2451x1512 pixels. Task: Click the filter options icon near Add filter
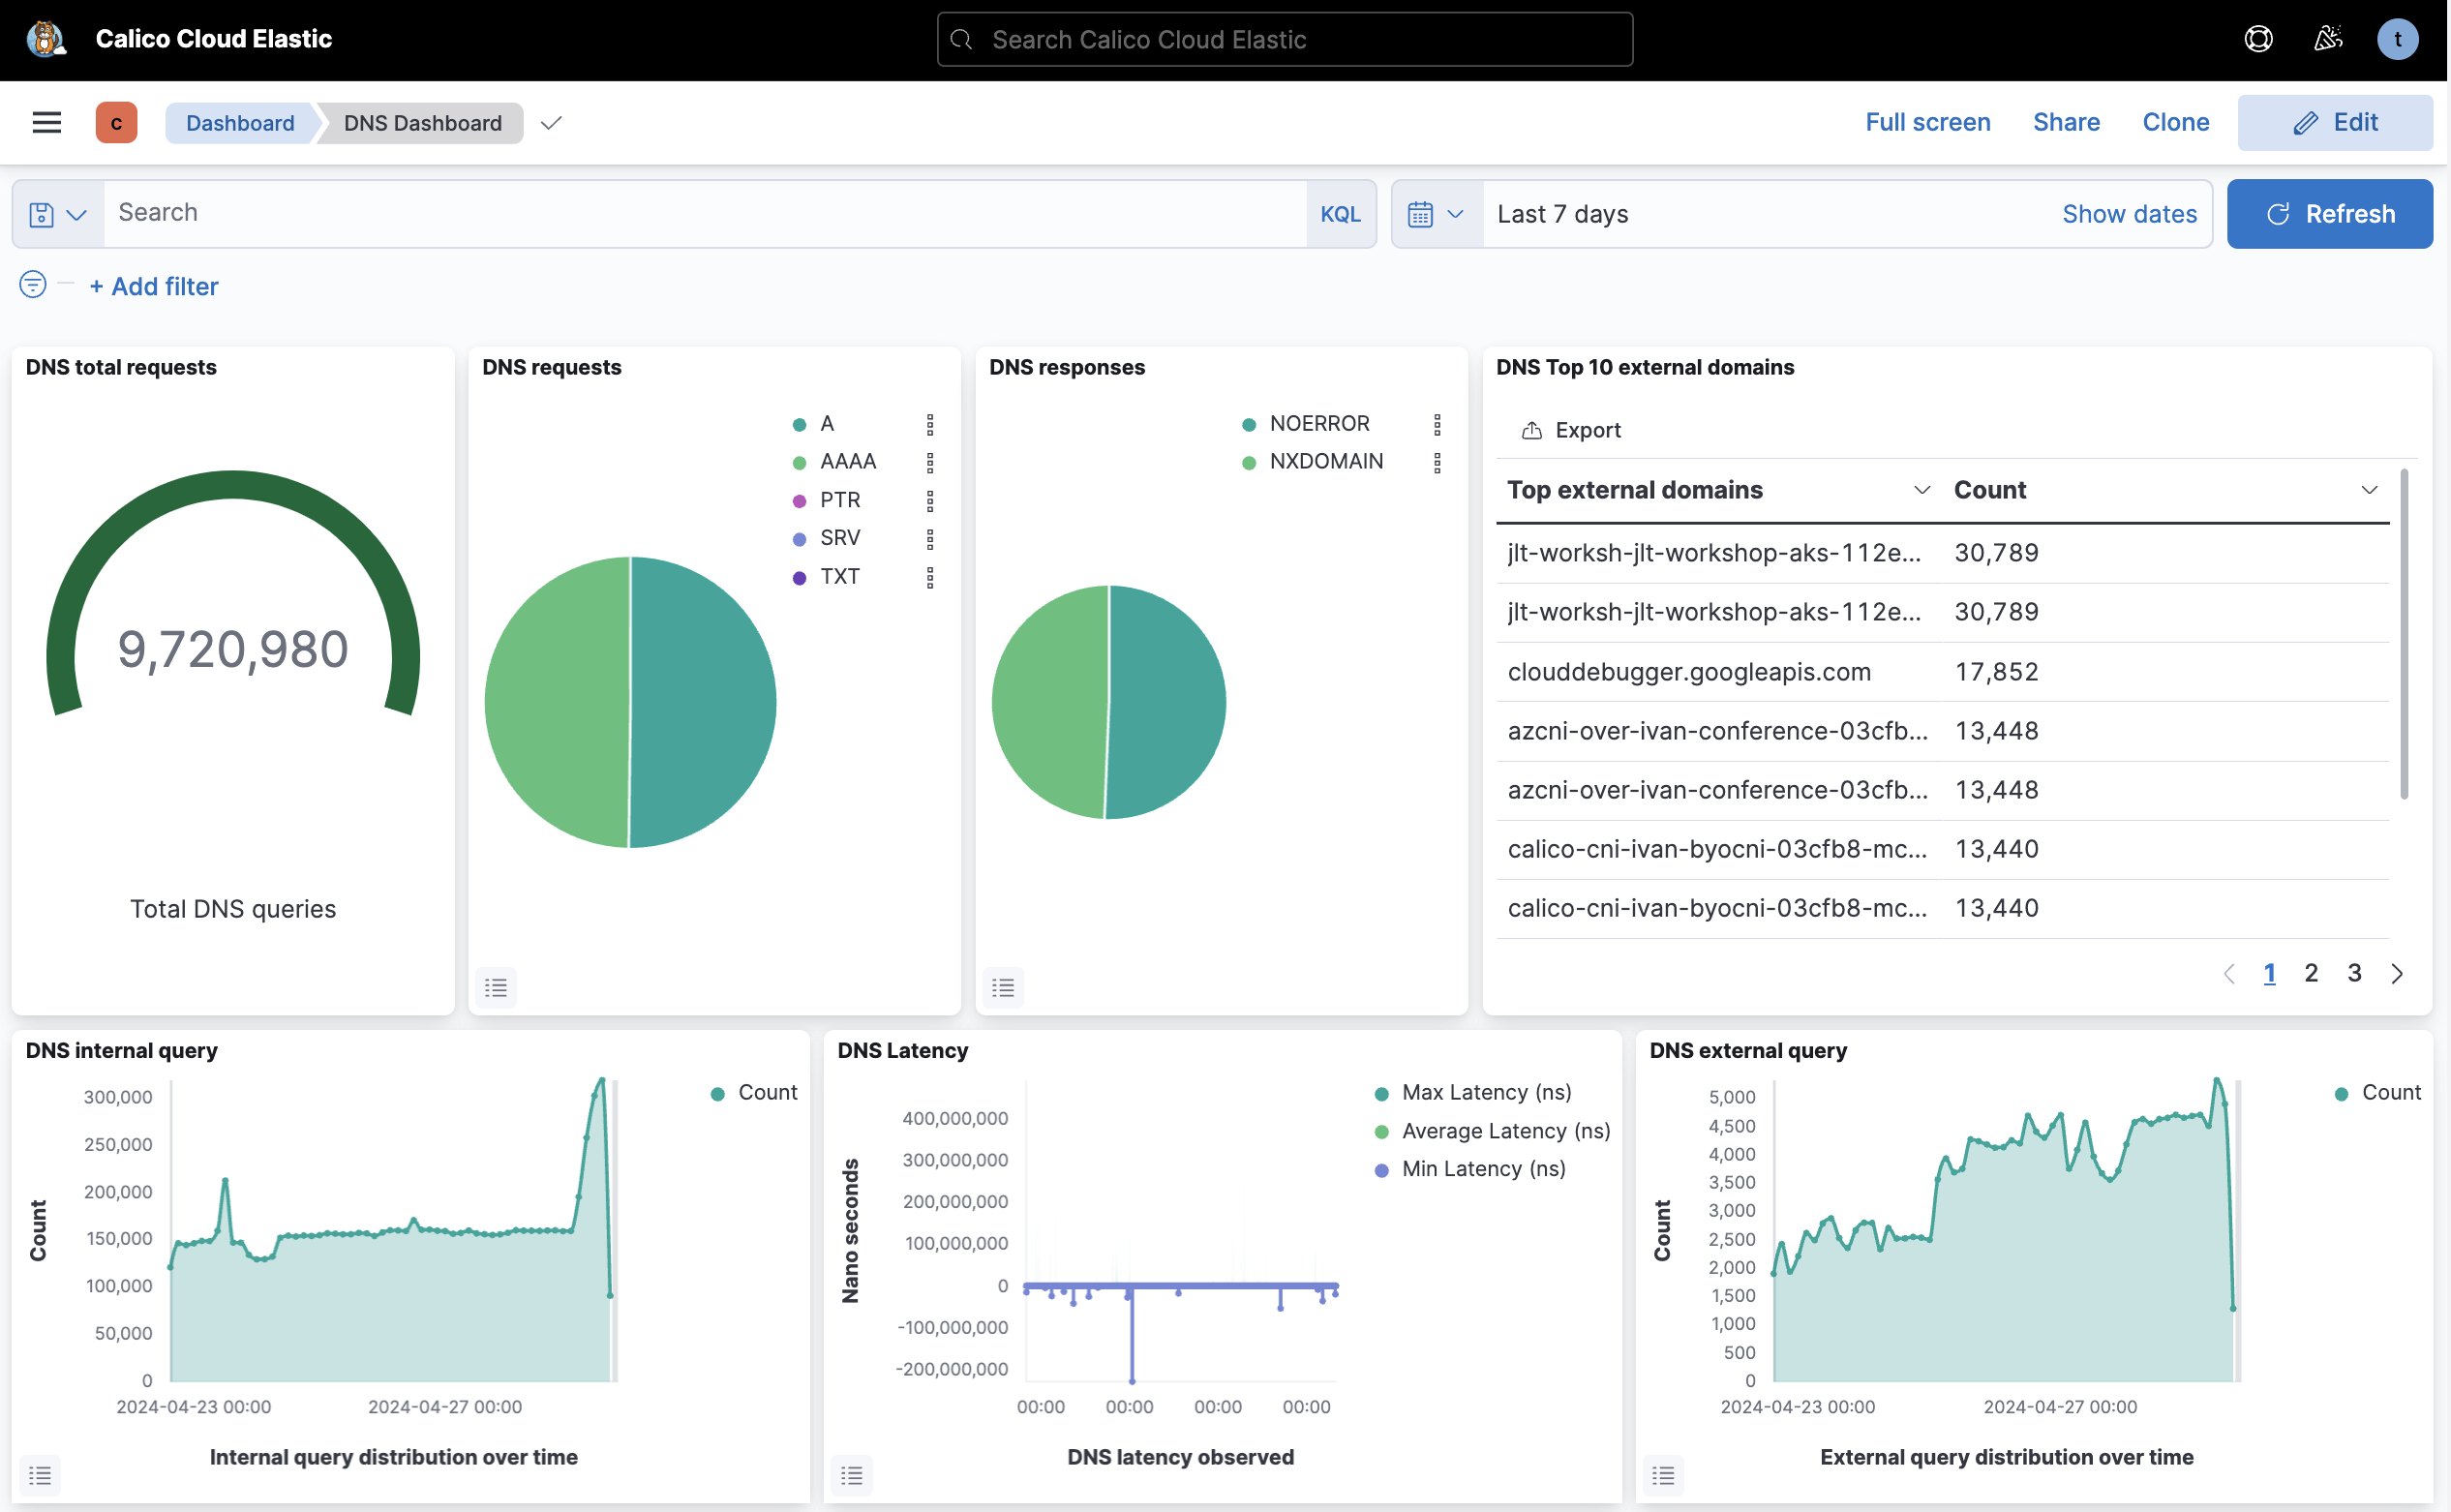click(32, 285)
